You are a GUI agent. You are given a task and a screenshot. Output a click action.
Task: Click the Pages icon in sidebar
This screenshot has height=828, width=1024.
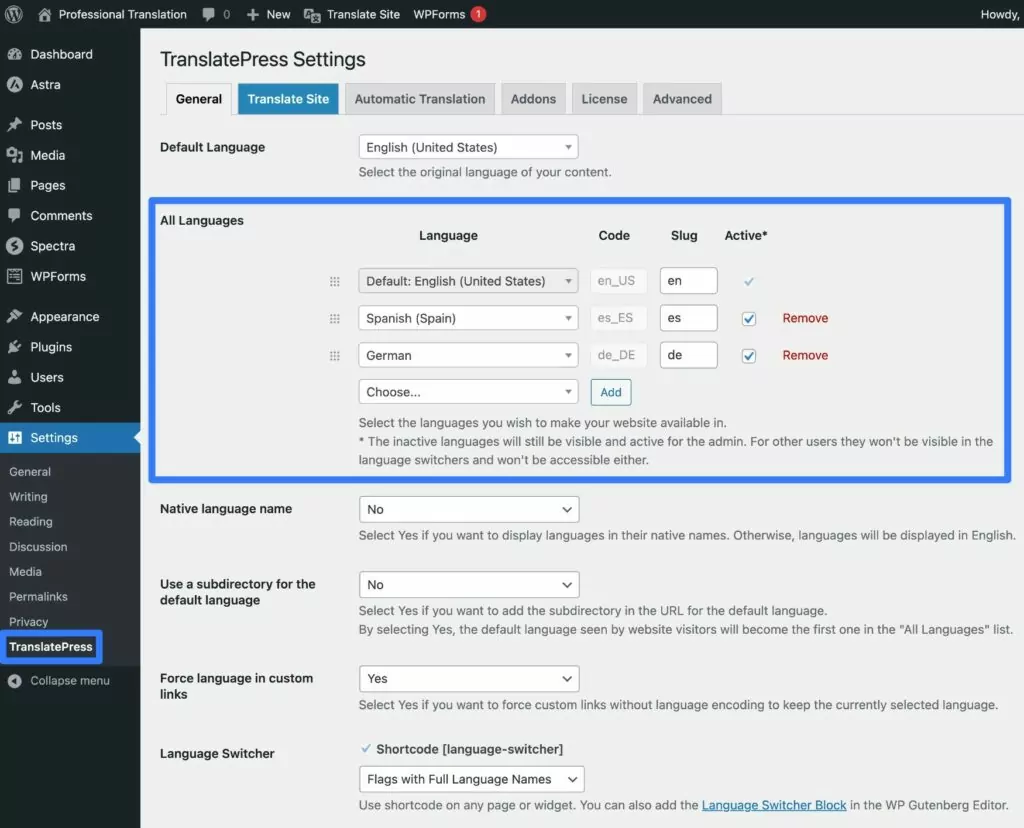[14, 185]
